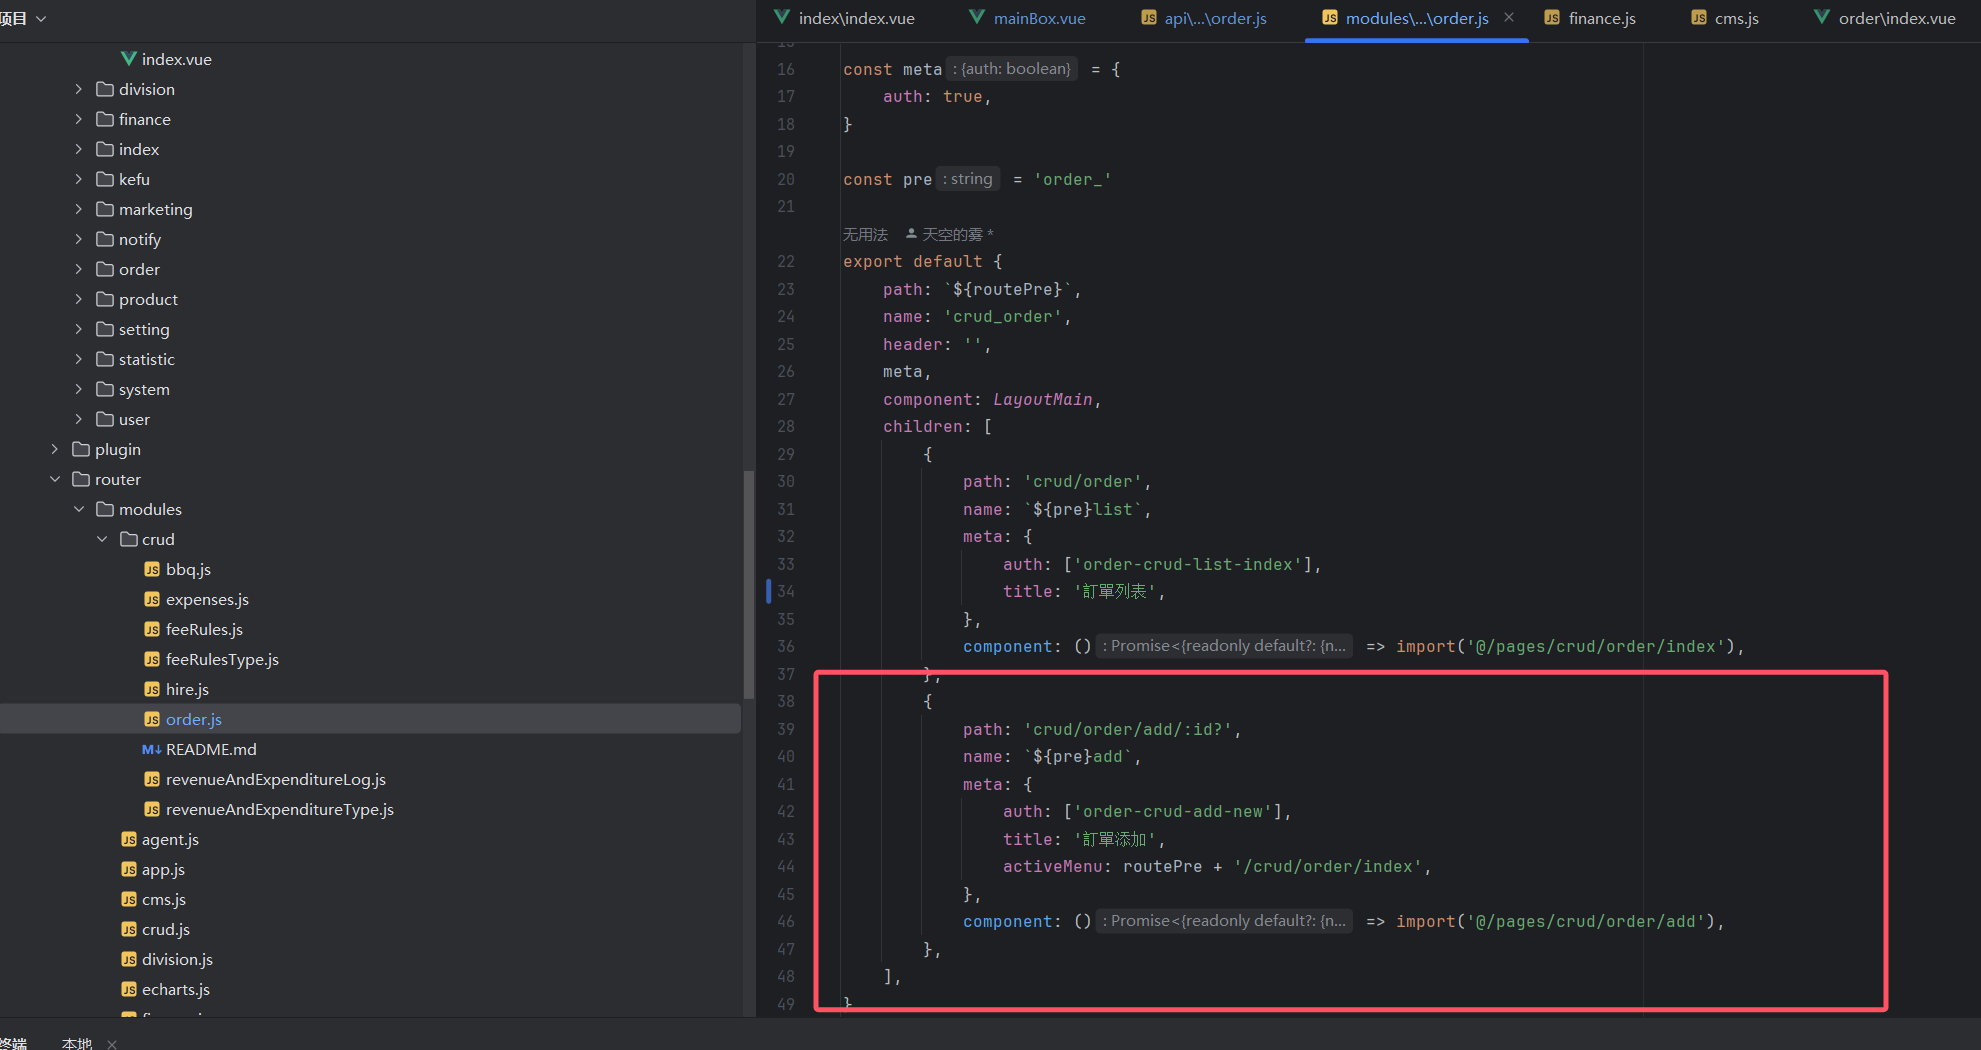
Task: Click JS icon of hire.js
Action: (152, 689)
